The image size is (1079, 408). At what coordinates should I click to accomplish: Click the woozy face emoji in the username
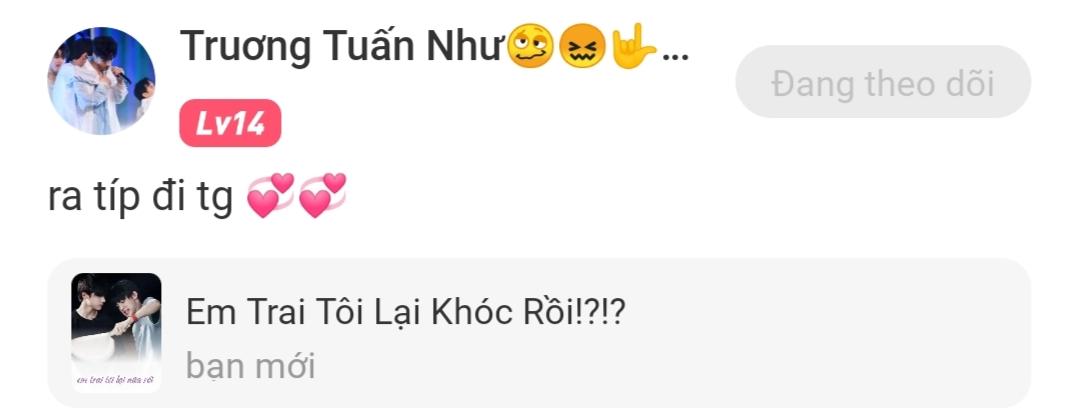(530, 46)
